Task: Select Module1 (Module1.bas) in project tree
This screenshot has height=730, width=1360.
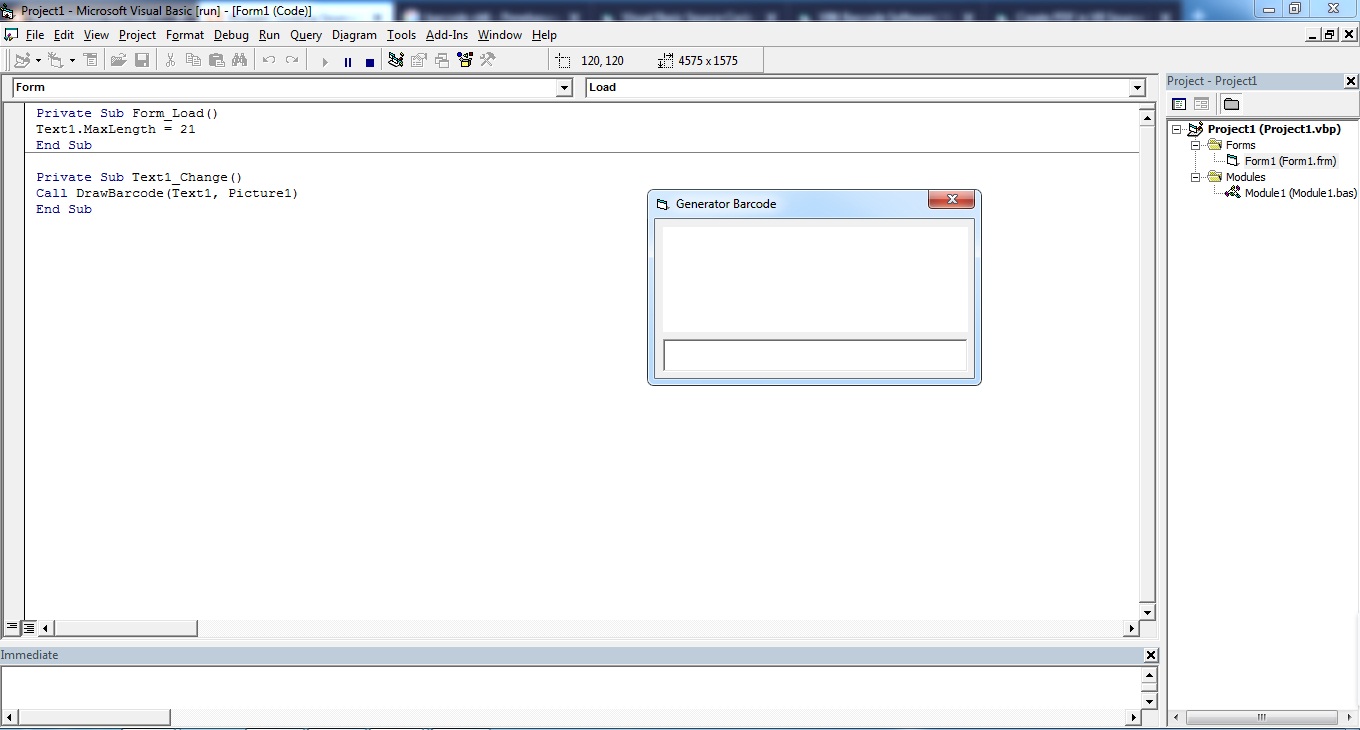Action: 1300,193
